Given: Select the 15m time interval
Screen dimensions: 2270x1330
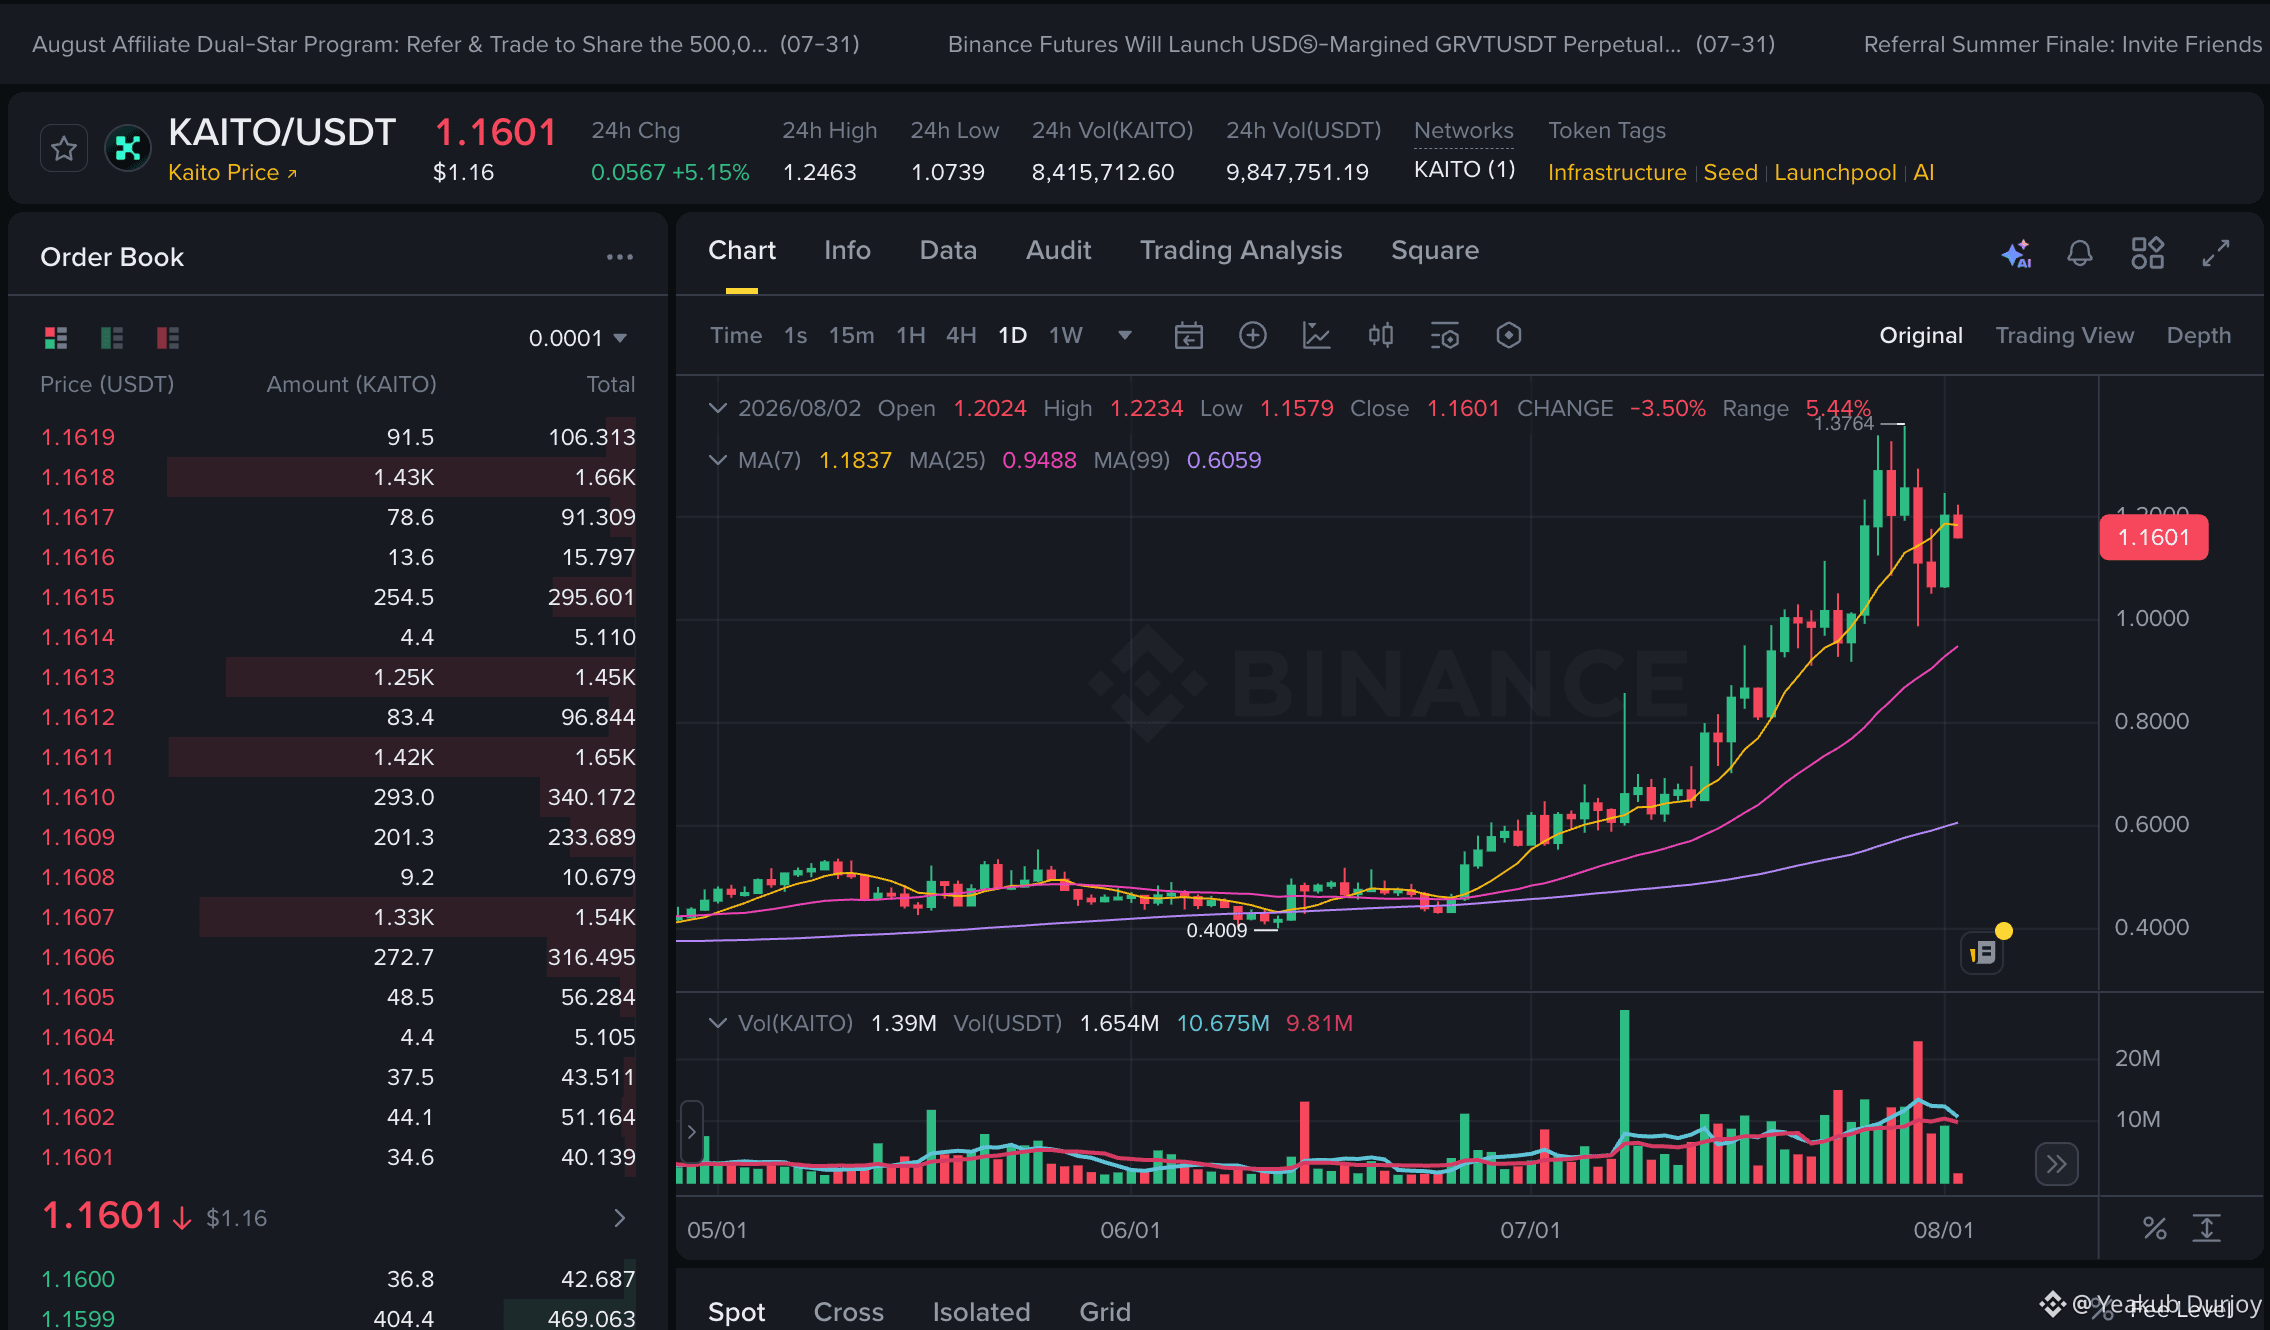Looking at the screenshot, I should 851,335.
